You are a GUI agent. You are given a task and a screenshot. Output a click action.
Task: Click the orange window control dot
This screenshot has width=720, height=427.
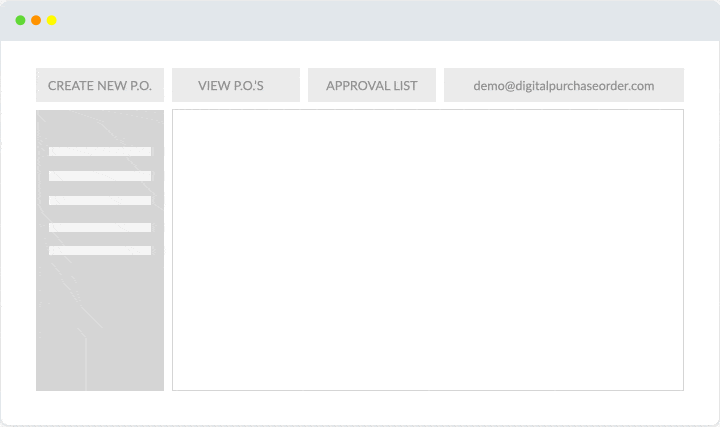[36, 20]
